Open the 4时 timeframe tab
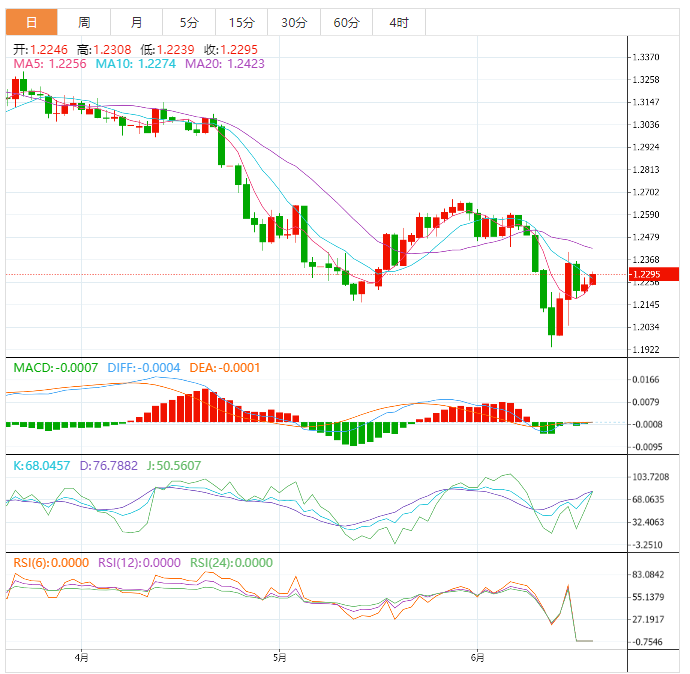This screenshot has height=674, width=690. click(399, 22)
